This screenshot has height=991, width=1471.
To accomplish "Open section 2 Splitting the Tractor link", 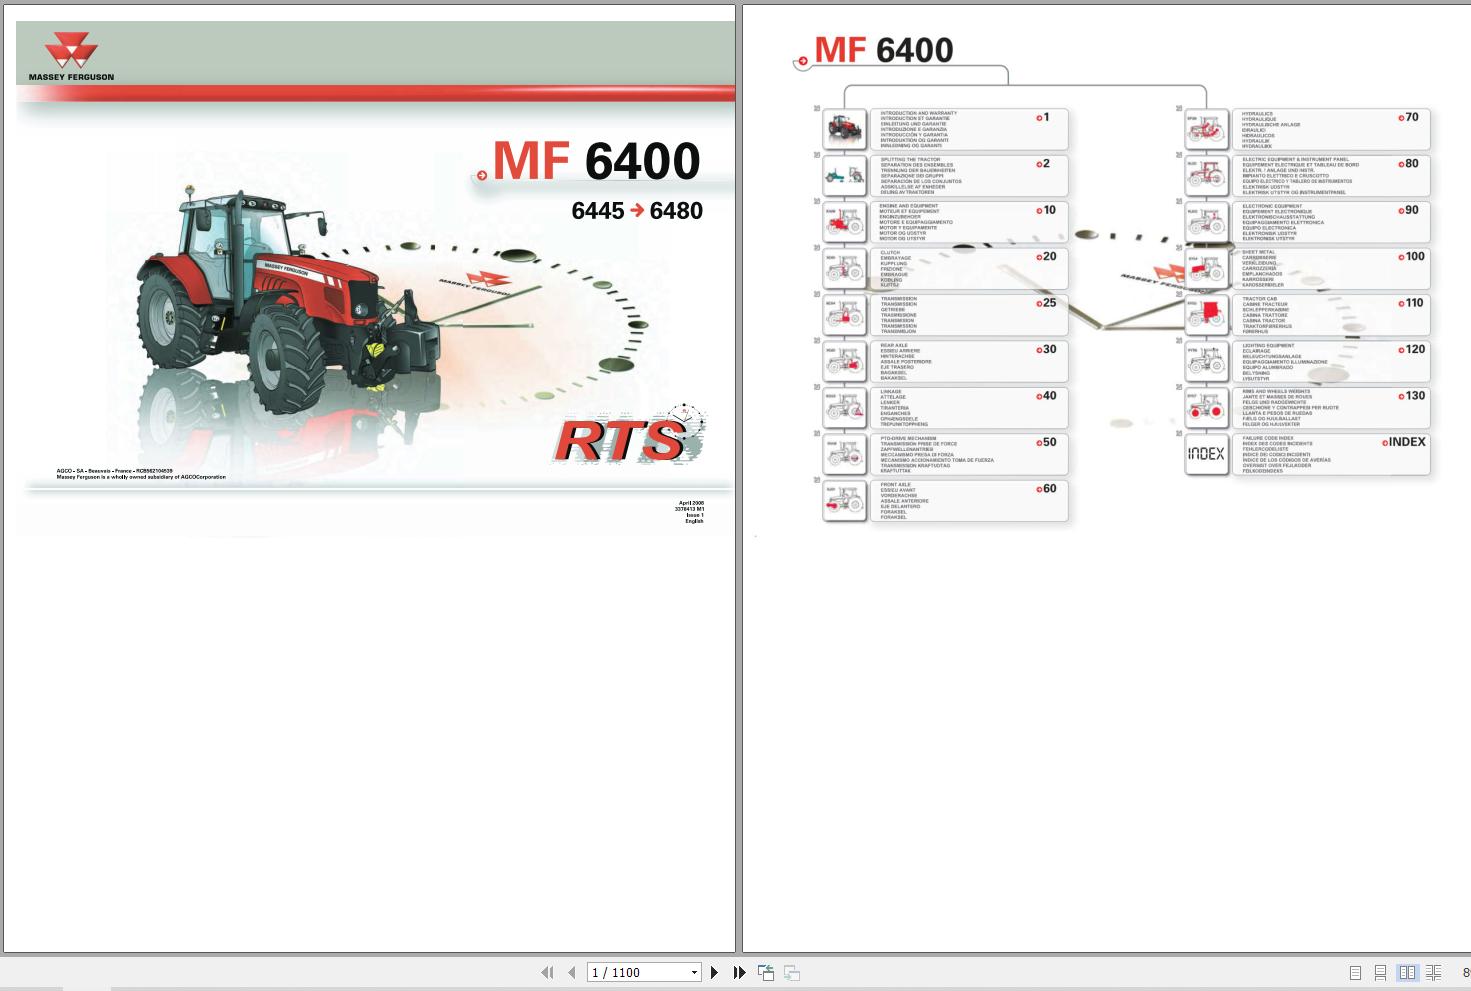I will (x=969, y=176).
